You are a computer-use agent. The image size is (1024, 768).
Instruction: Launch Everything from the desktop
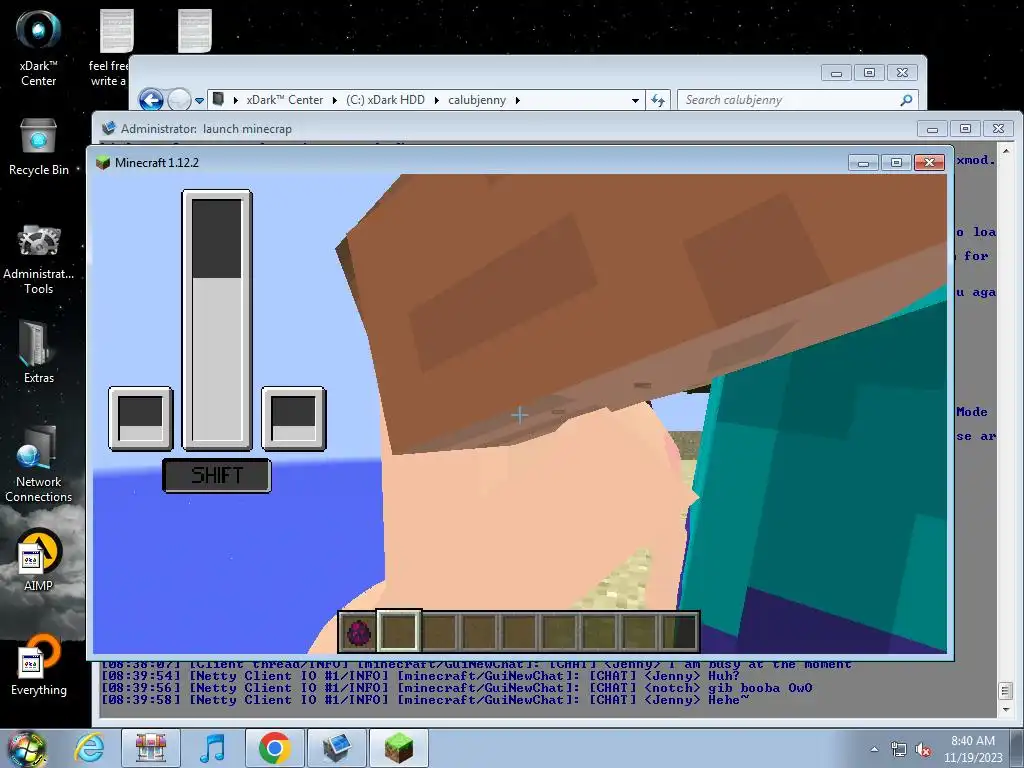38,665
